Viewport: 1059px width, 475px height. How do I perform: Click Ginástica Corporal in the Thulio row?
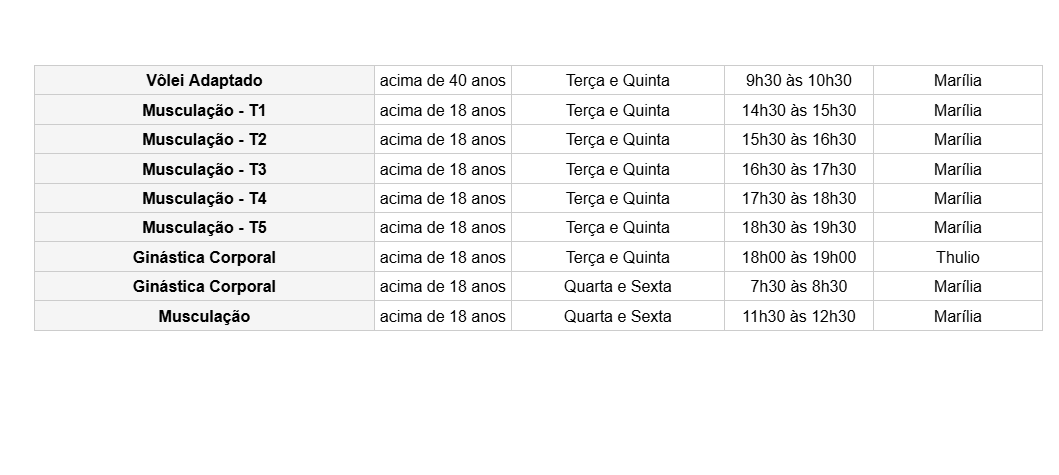pos(204,257)
